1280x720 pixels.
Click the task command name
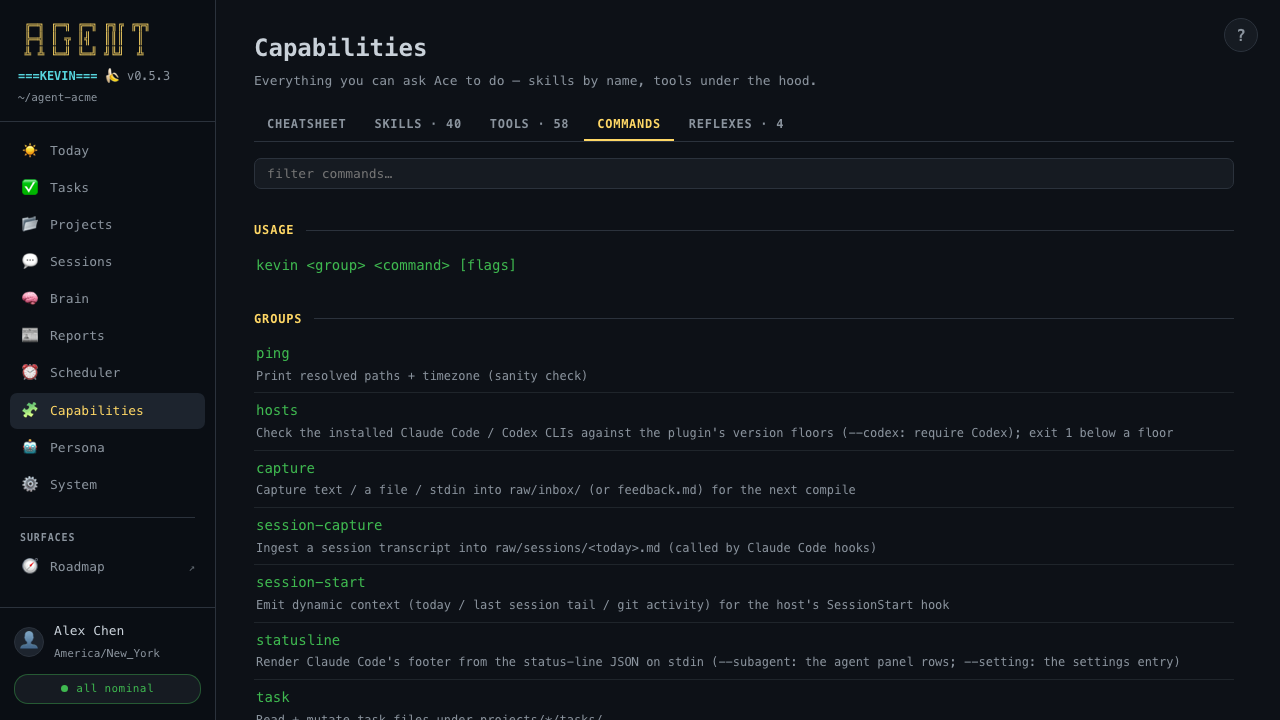(273, 697)
